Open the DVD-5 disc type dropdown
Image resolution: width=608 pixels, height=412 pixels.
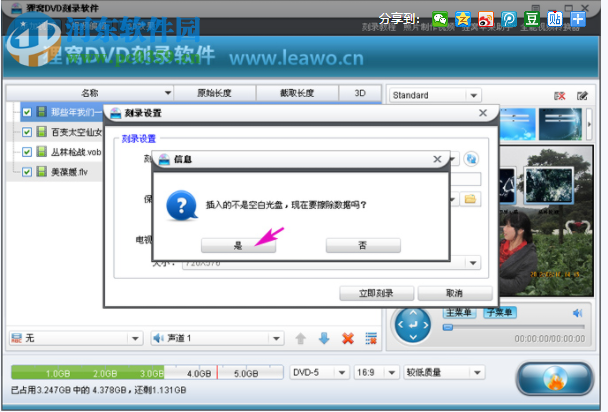click(x=342, y=373)
